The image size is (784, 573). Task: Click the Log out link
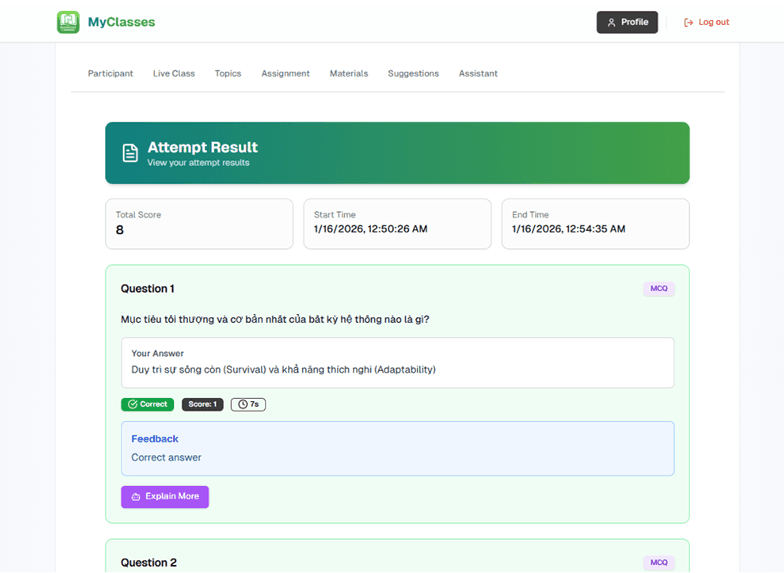pyautogui.click(x=706, y=22)
